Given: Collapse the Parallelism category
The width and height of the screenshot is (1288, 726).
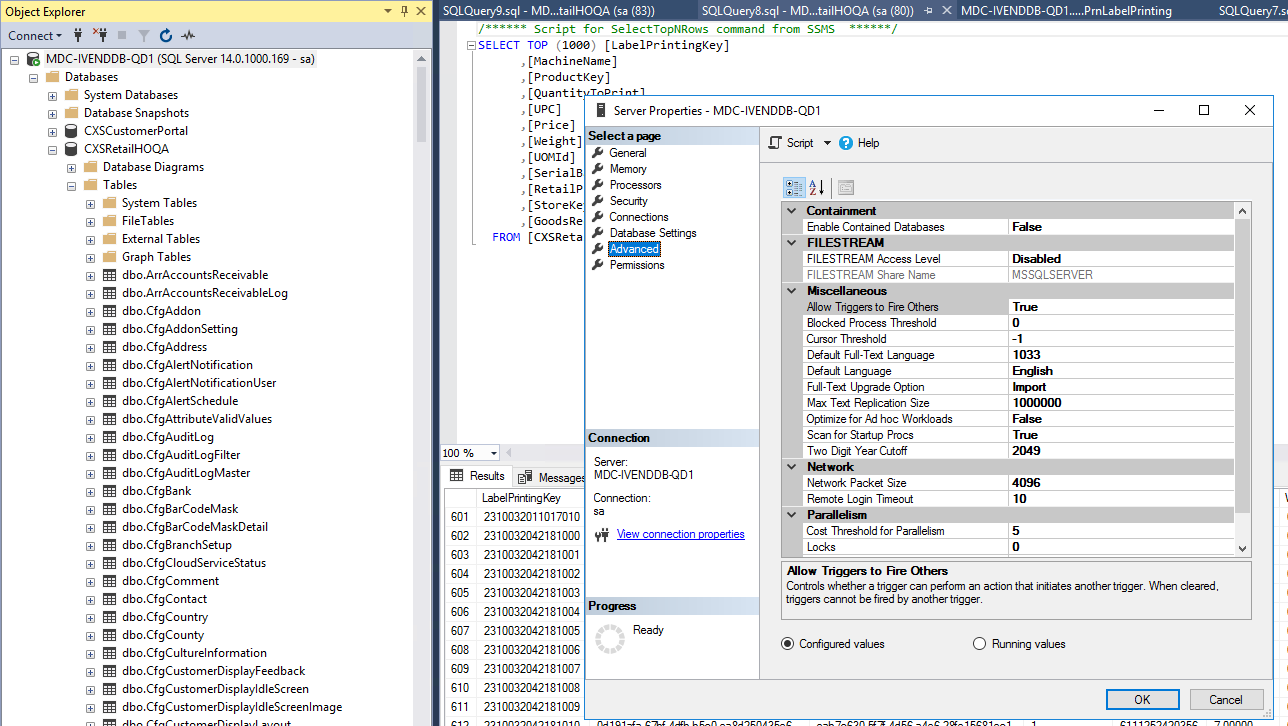Looking at the screenshot, I should pos(791,515).
